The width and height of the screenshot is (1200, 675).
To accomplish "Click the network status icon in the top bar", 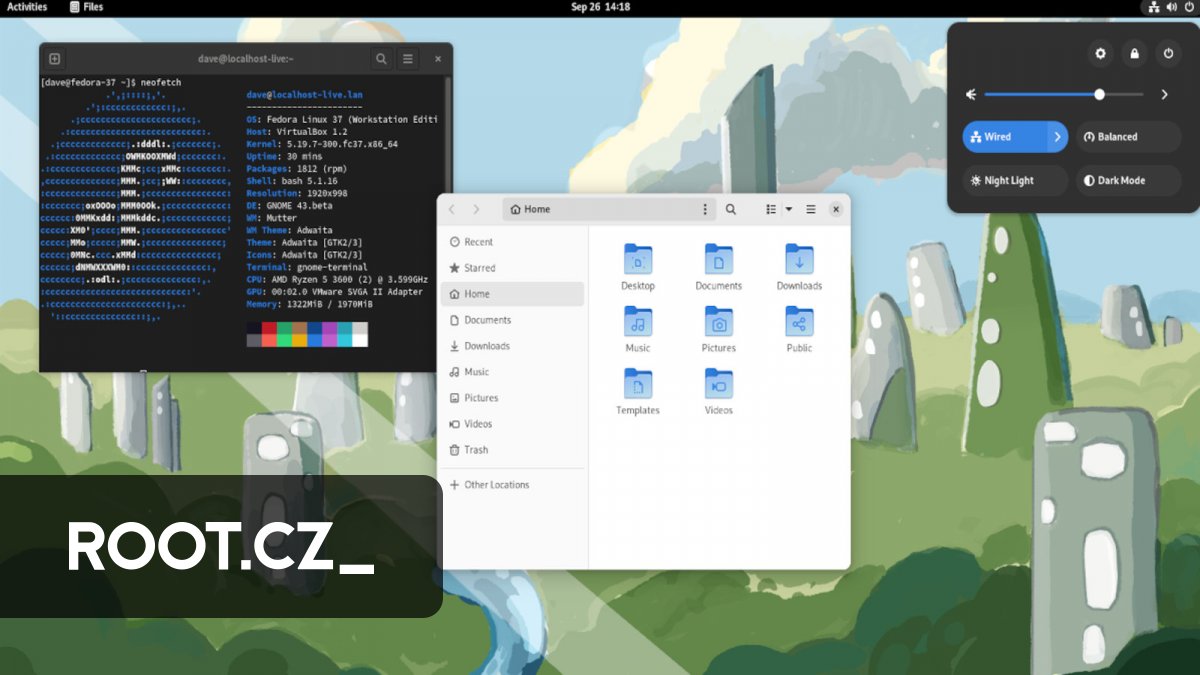I will click(1152, 7).
